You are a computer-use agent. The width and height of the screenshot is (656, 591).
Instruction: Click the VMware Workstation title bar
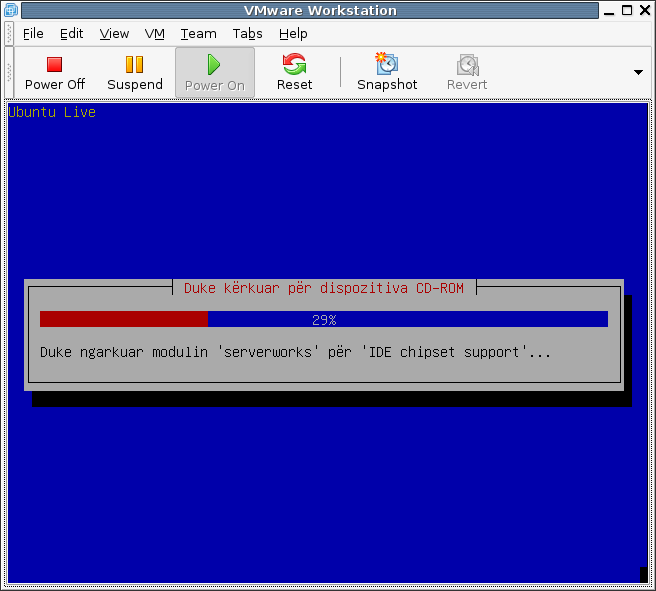310,10
